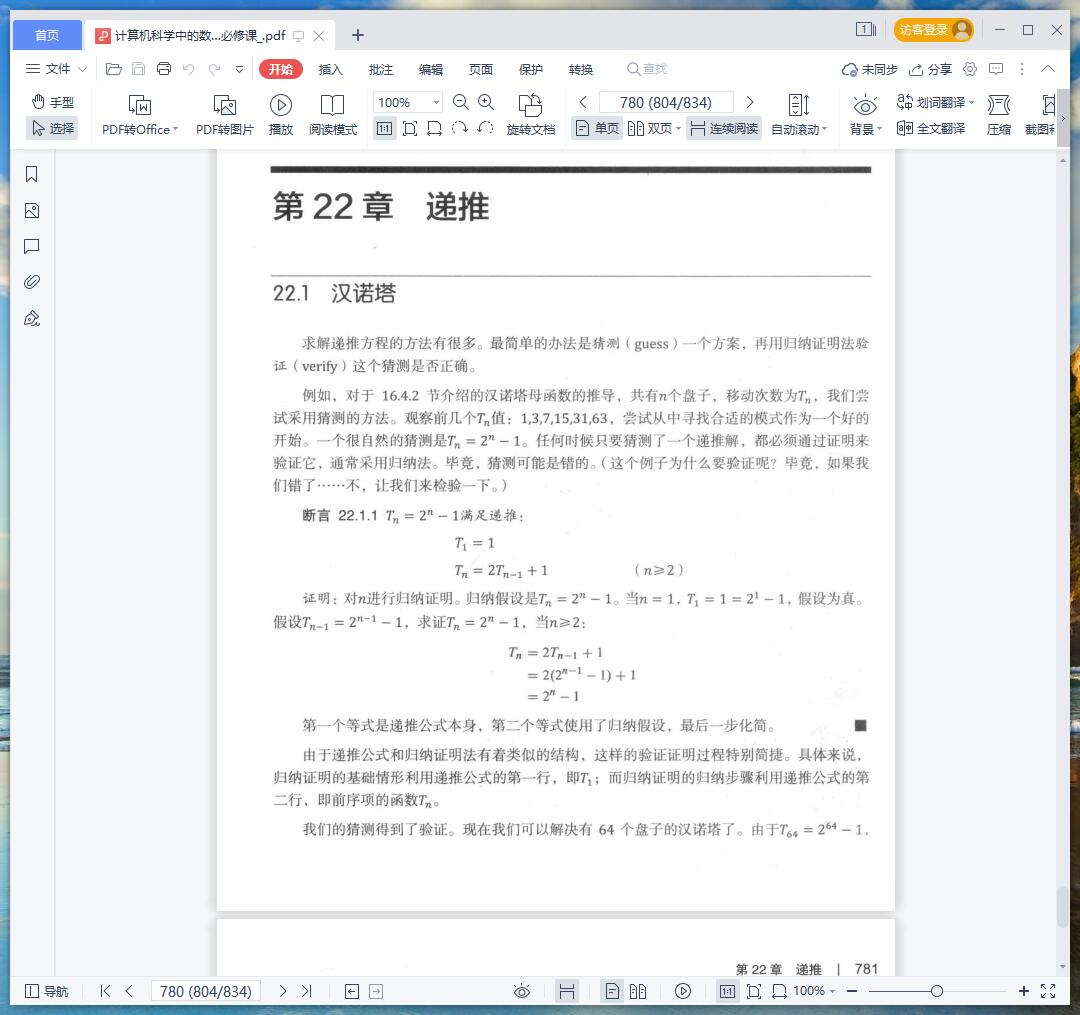Image resolution: width=1080 pixels, height=1015 pixels.
Task: Click fit page icon in toolbar
Action: 410,129
